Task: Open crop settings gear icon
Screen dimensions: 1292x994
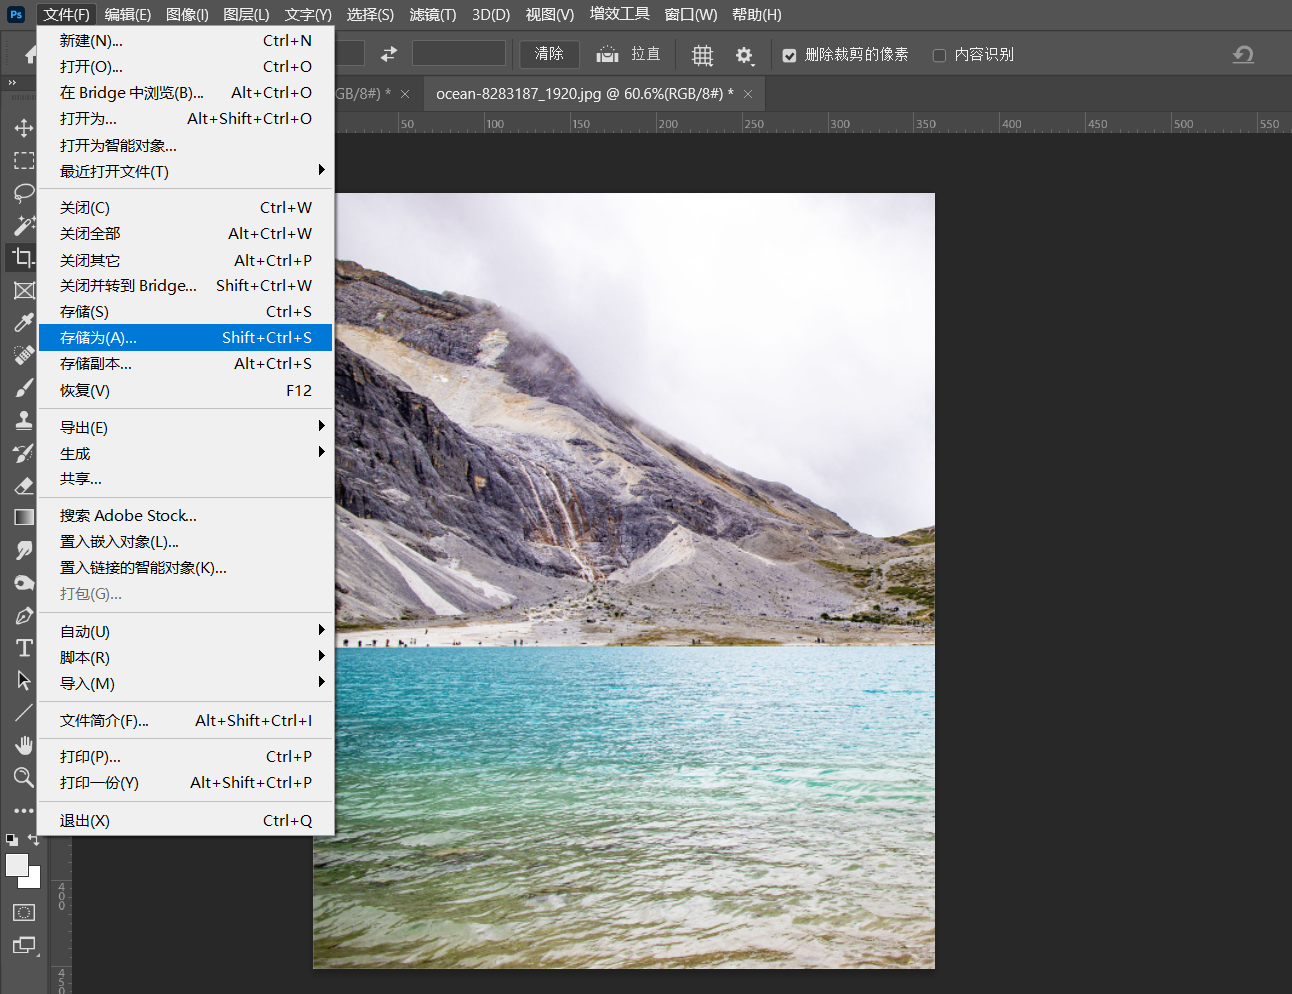Action: (744, 55)
